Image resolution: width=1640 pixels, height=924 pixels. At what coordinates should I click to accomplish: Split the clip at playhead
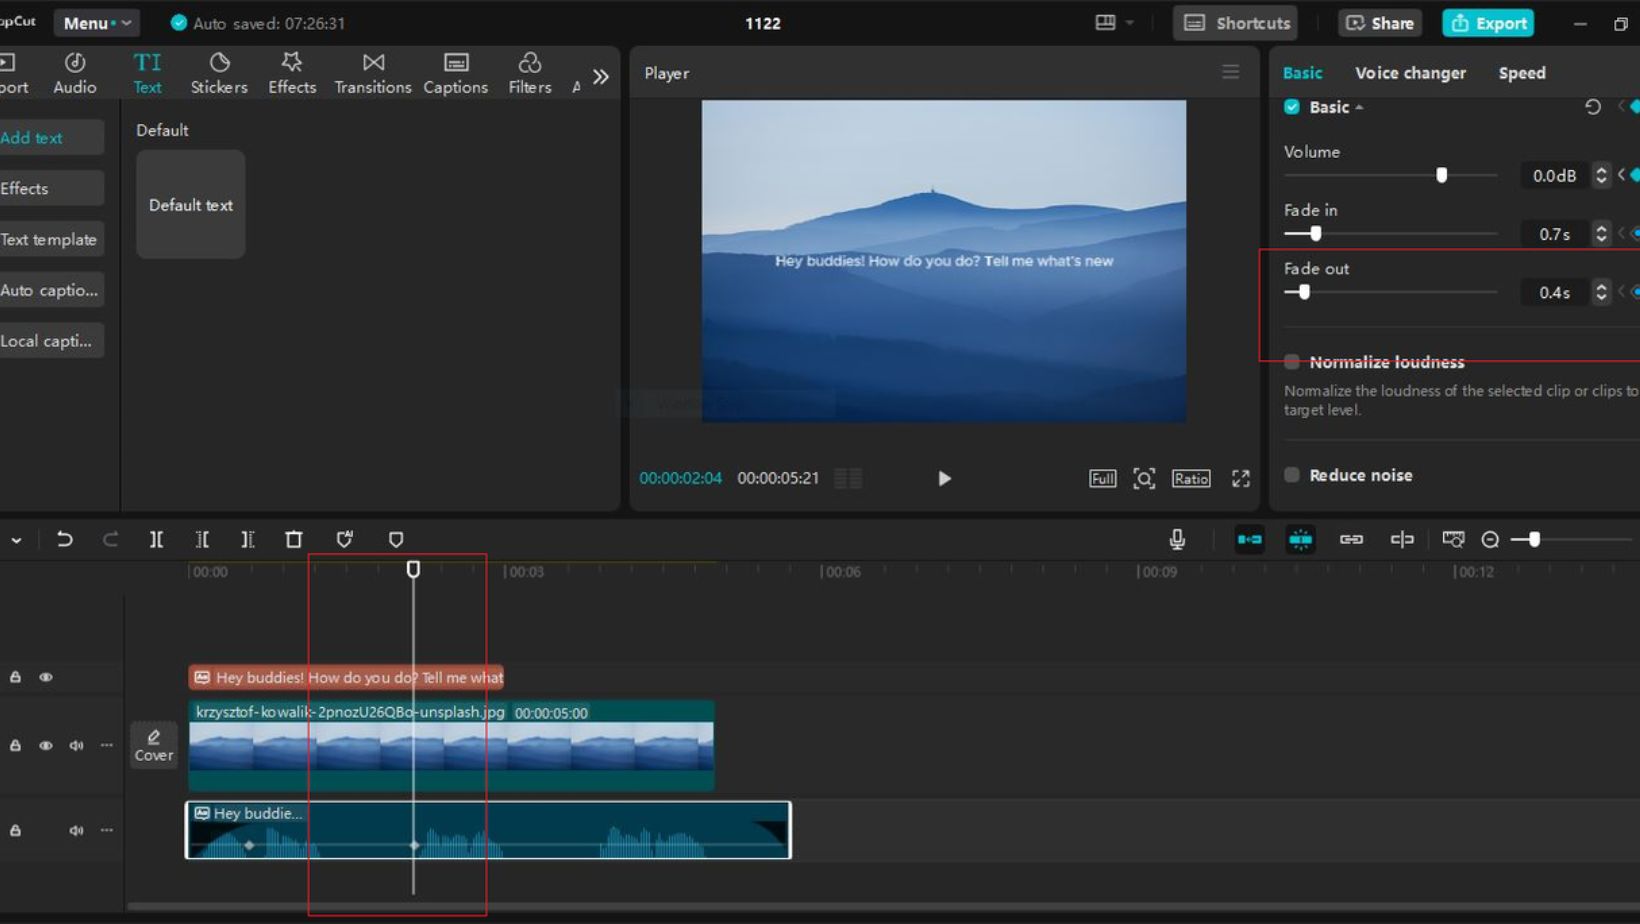[156, 539]
